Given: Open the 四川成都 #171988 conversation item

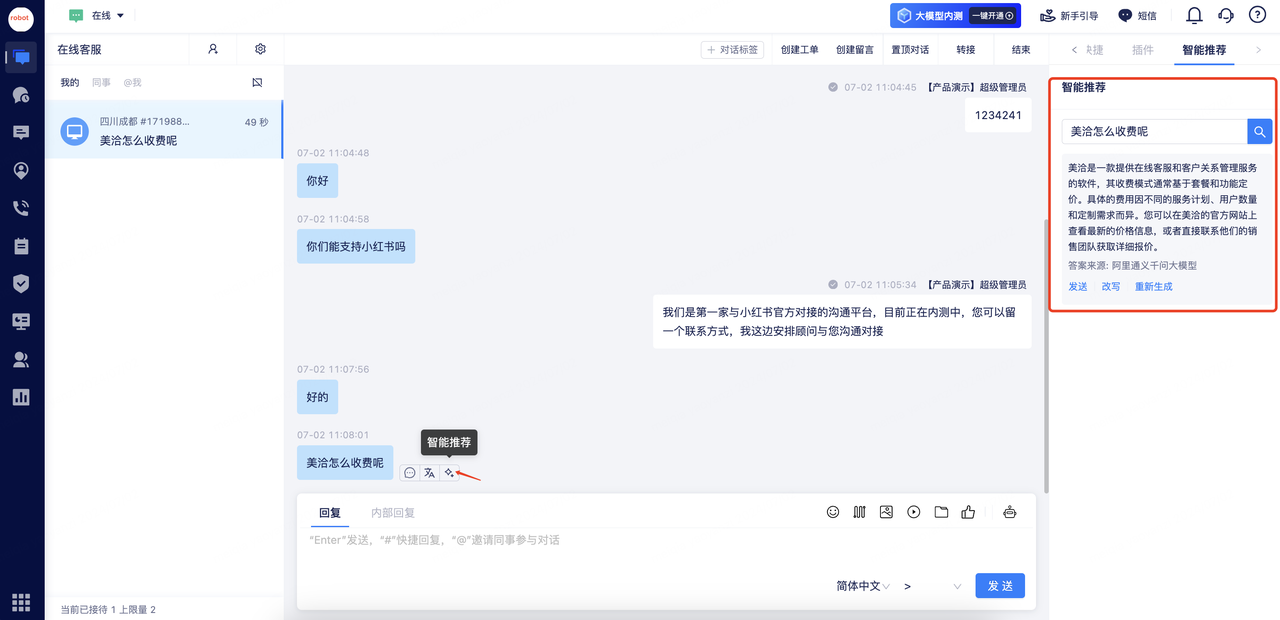Looking at the screenshot, I should tap(165, 130).
